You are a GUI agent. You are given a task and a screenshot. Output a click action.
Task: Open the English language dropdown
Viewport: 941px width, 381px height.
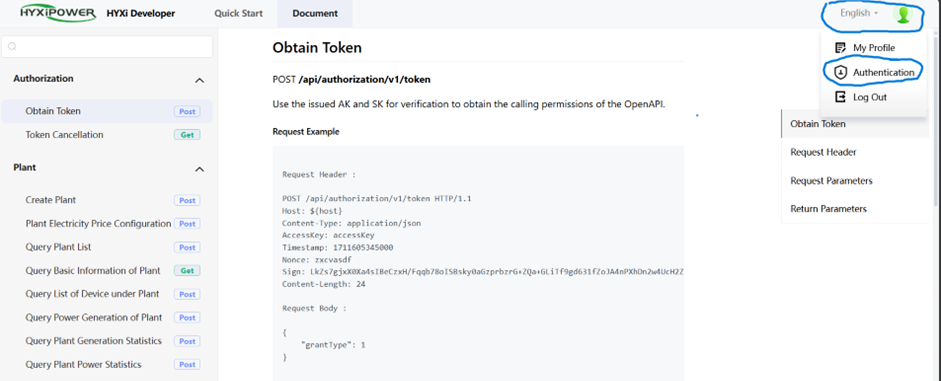(x=859, y=13)
